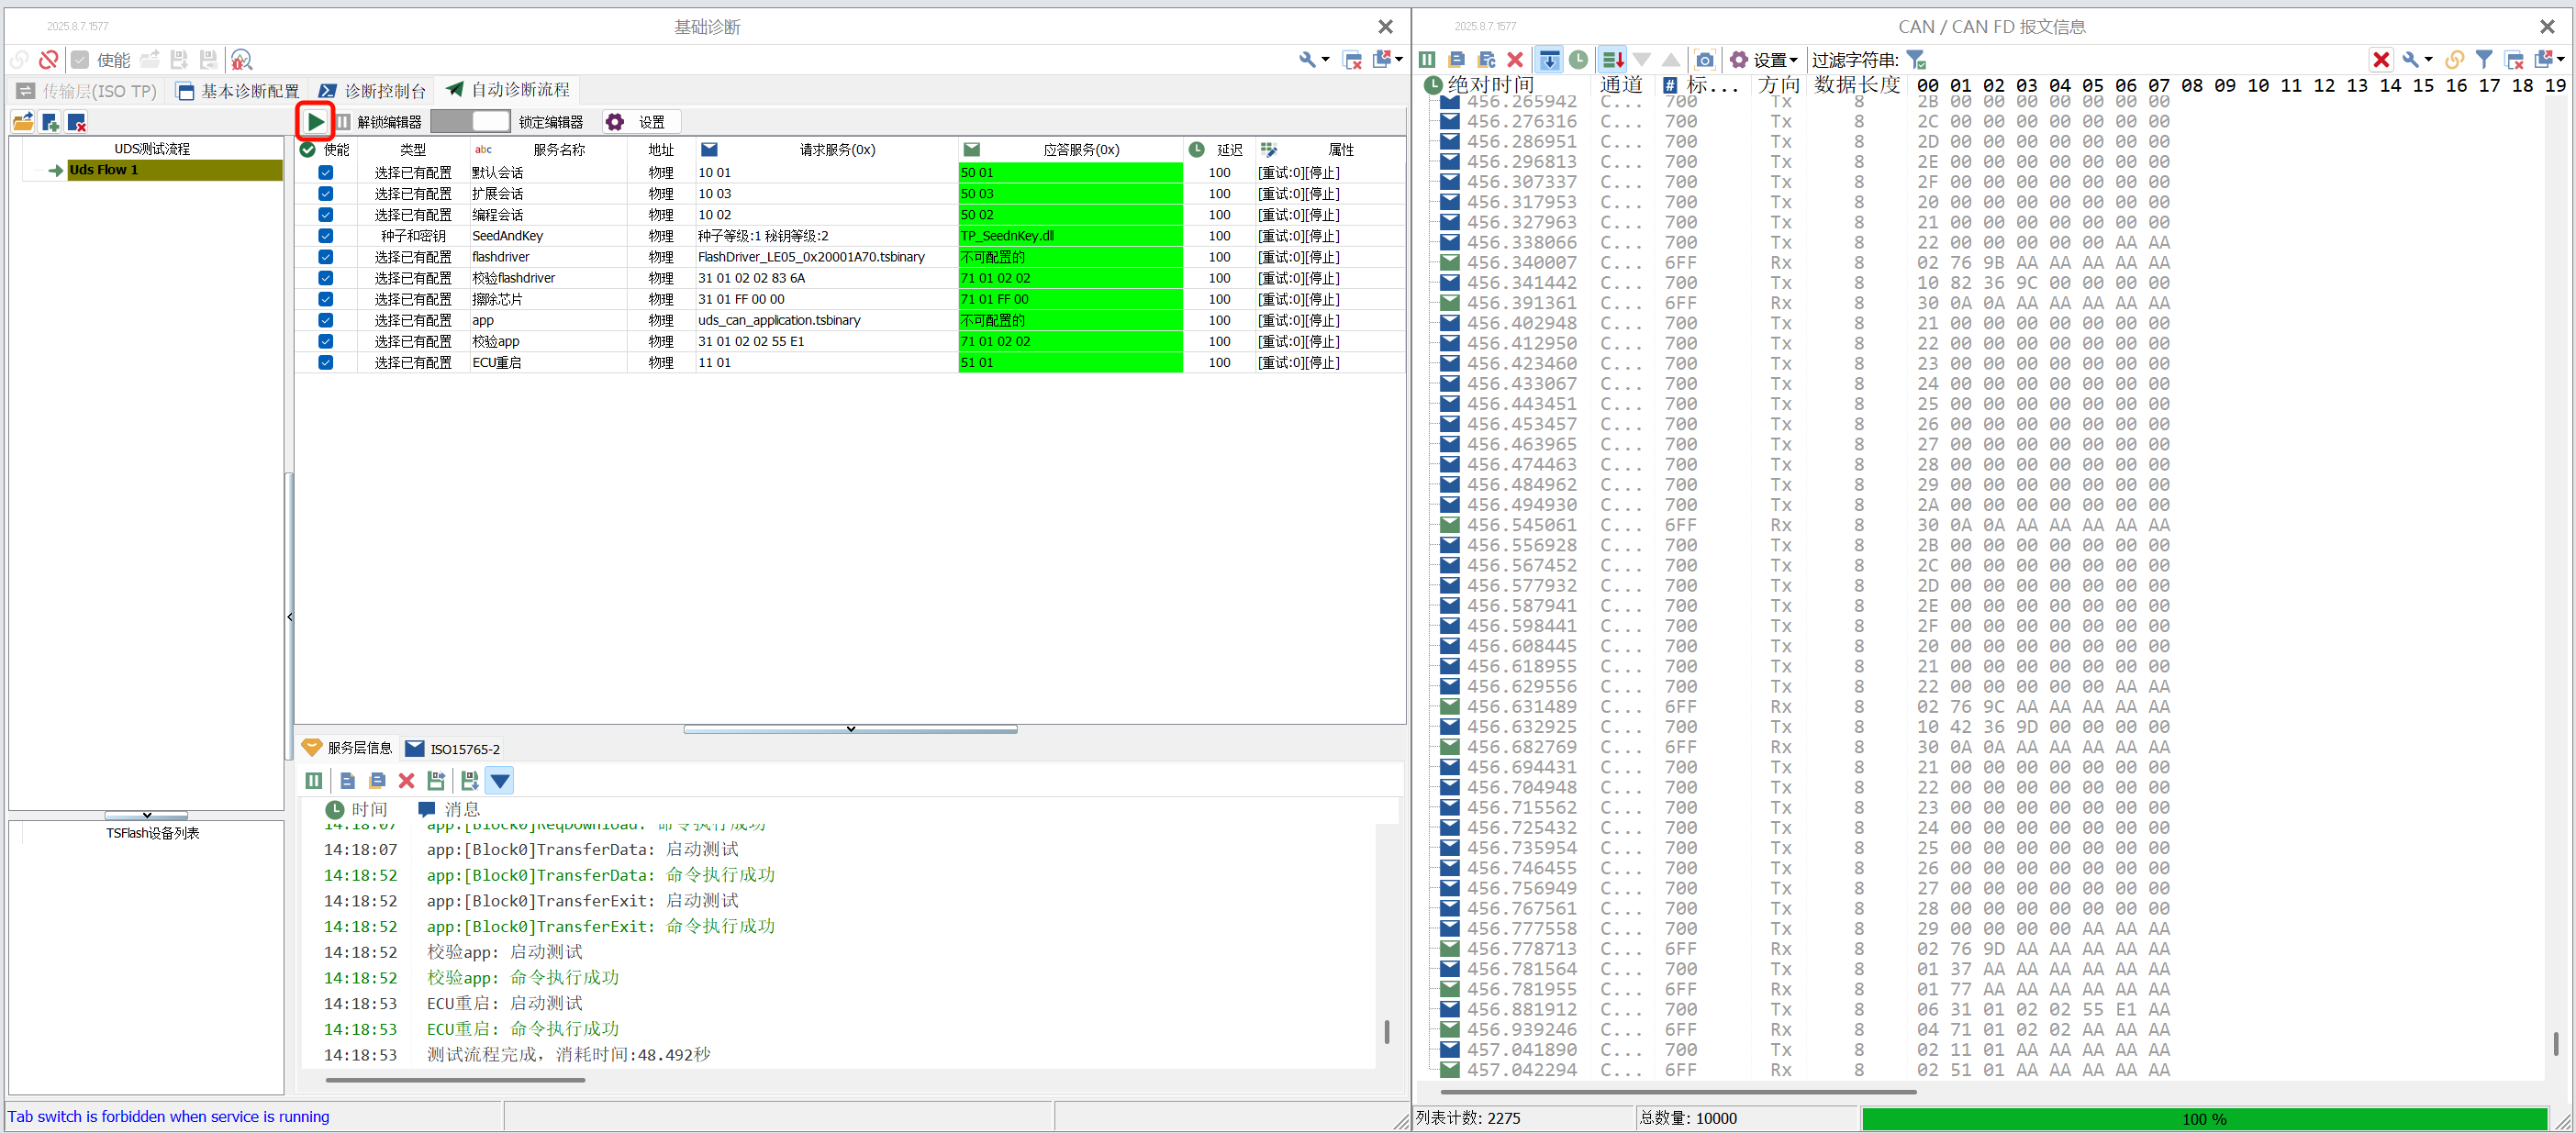The image size is (2576, 1133).
Task: Open a flow file with the folder icon
Action: (22, 121)
